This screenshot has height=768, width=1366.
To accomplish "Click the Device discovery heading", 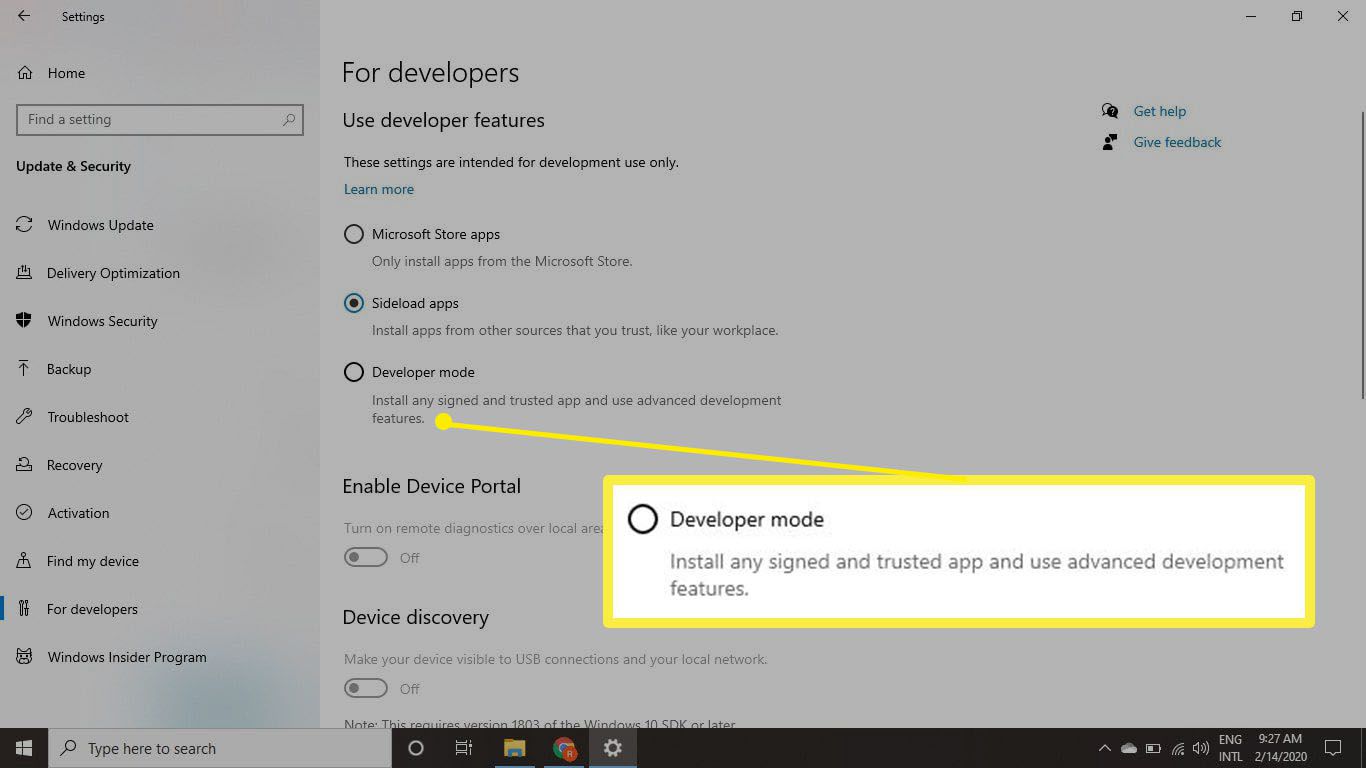I will (x=416, y=617).
